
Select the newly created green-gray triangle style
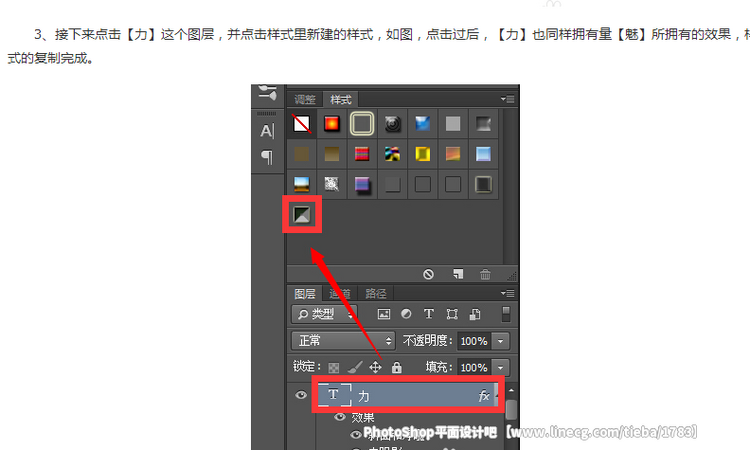[302, 215]
